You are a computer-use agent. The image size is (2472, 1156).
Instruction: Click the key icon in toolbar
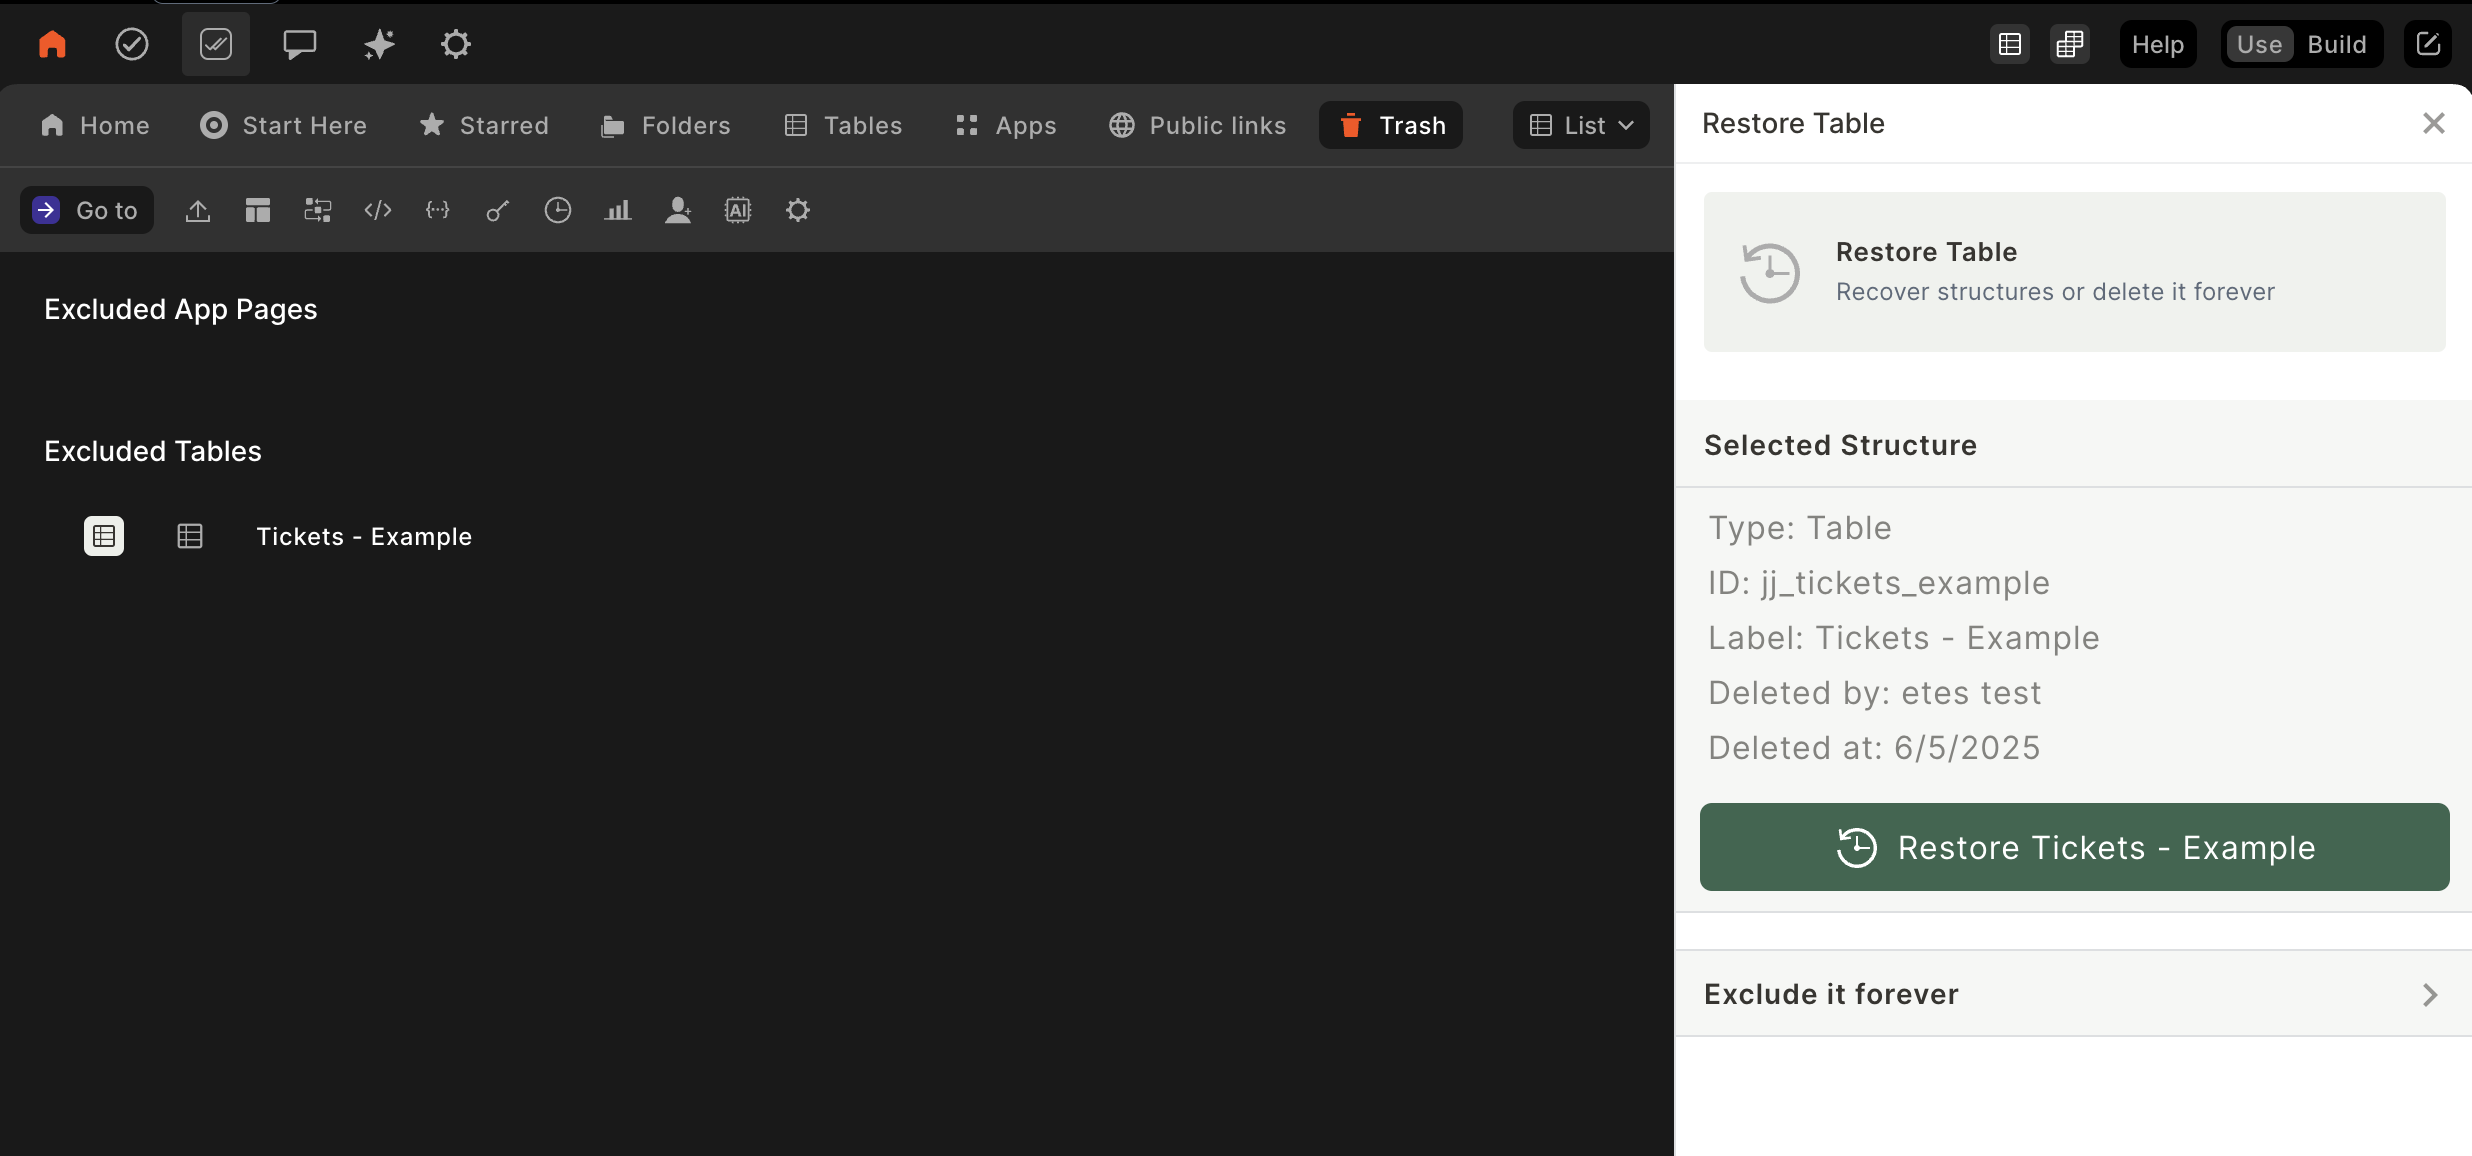click(x=498, y=210)
